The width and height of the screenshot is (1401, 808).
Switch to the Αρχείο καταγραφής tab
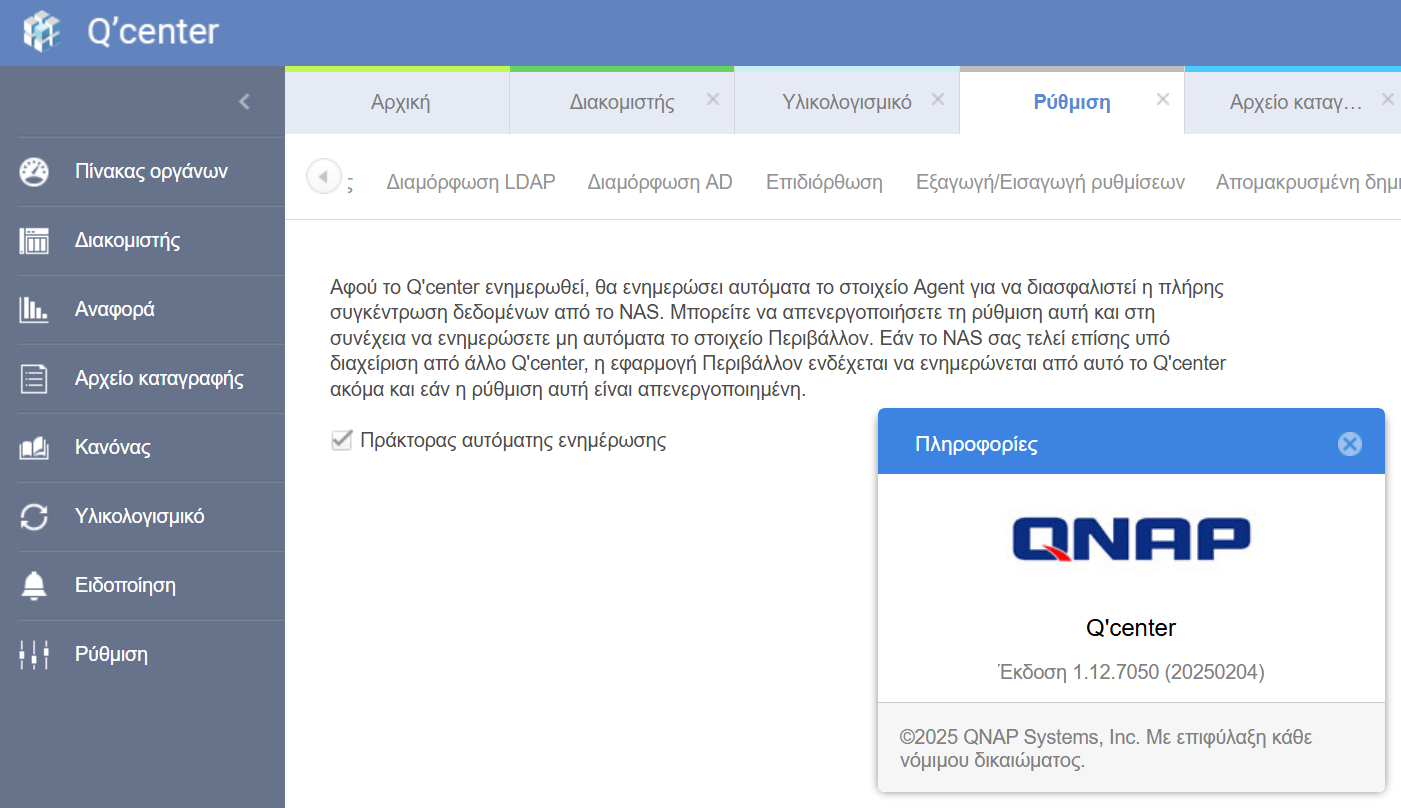pos(1293,102)
